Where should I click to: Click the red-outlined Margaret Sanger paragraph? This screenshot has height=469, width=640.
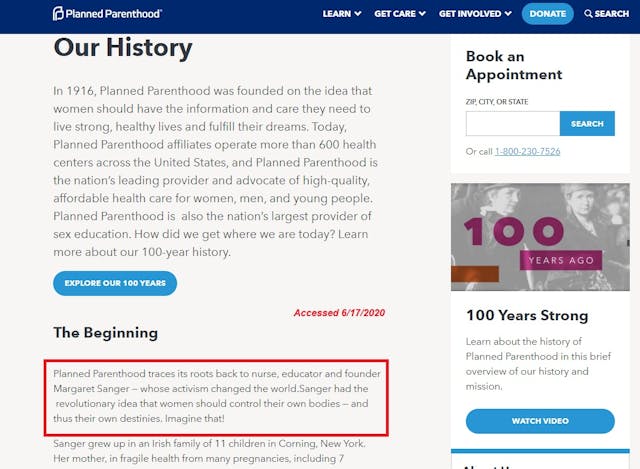(215, 396)
